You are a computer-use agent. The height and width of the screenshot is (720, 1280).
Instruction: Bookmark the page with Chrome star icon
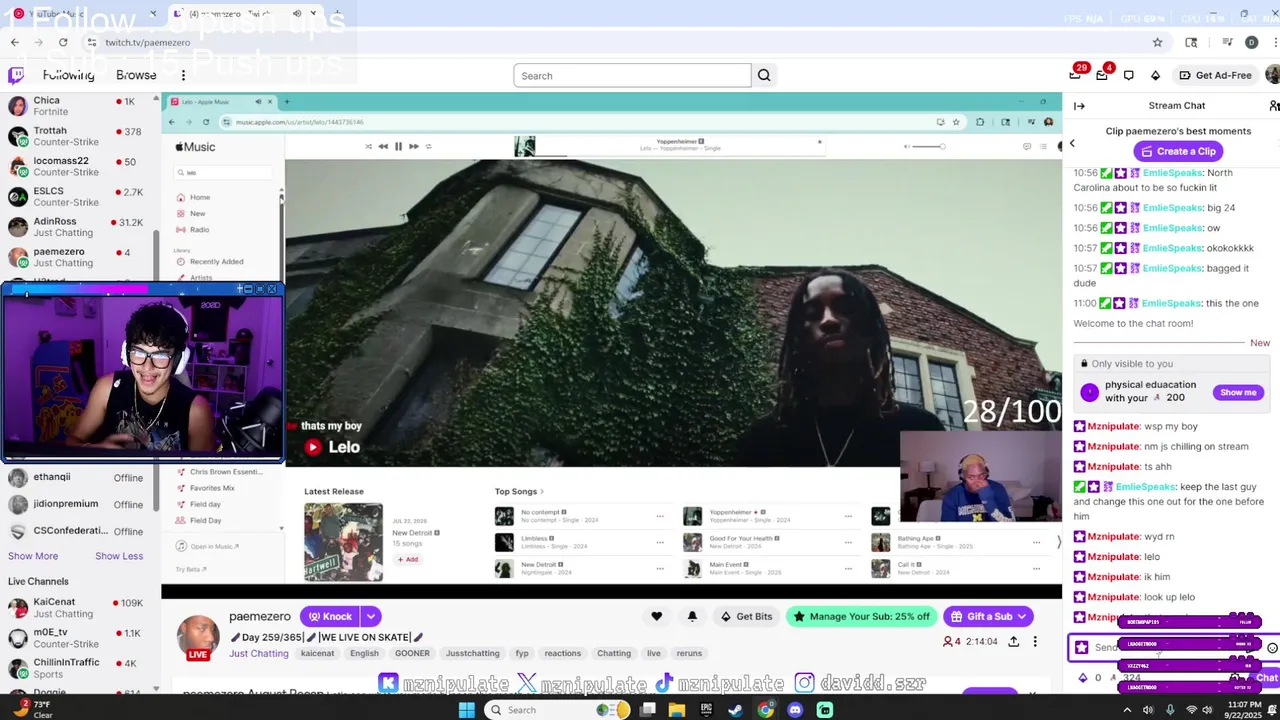(1157, 42)
